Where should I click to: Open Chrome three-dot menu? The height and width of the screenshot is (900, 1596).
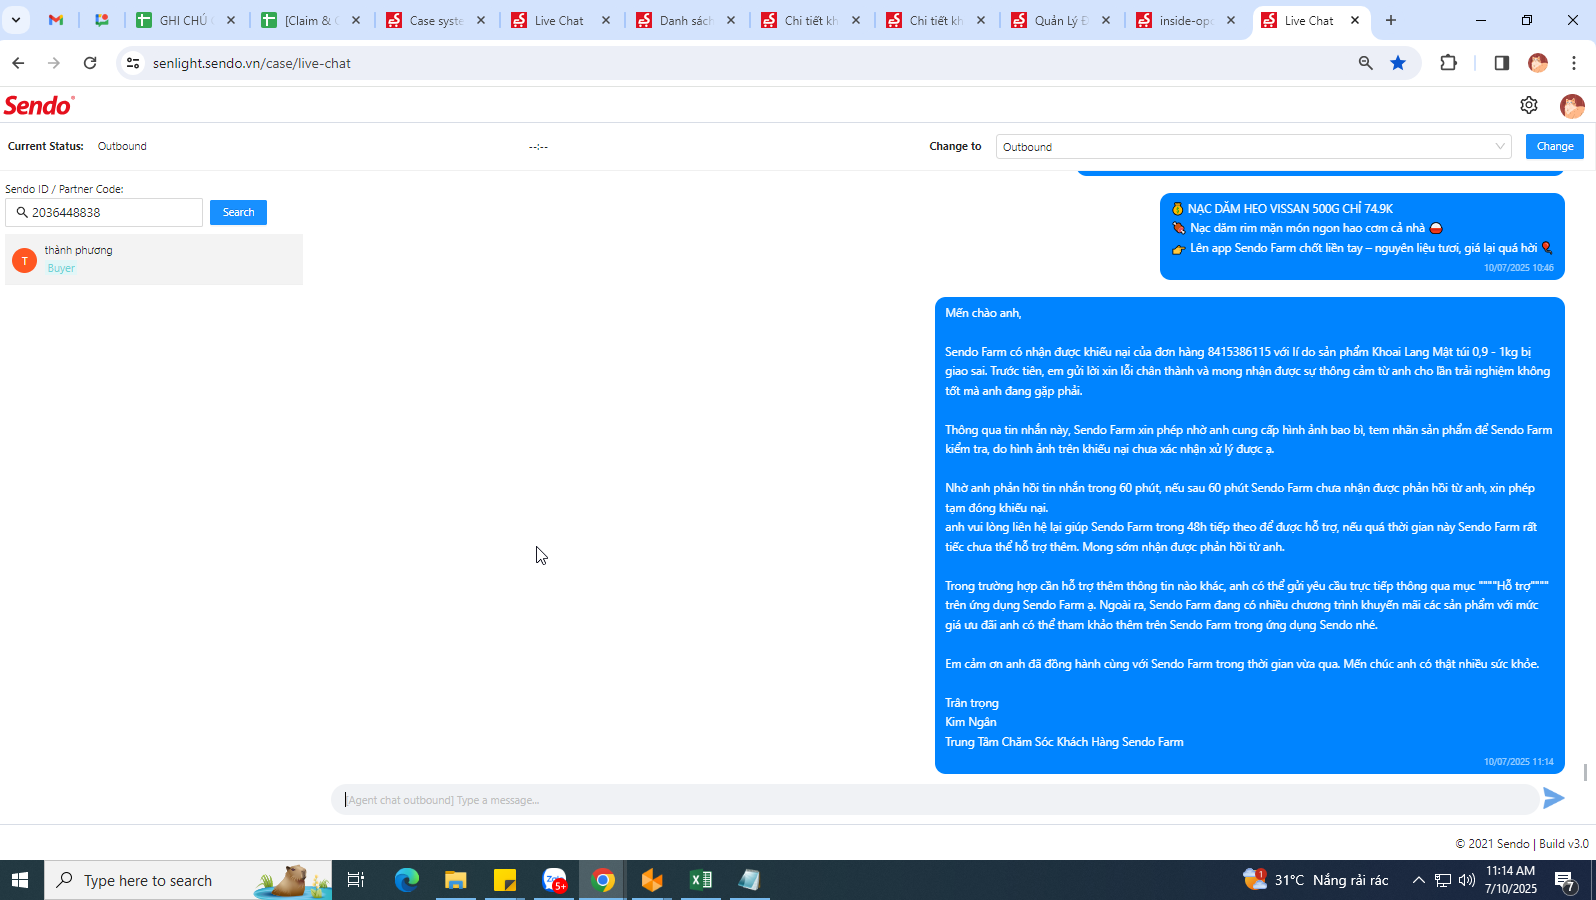1574,63
